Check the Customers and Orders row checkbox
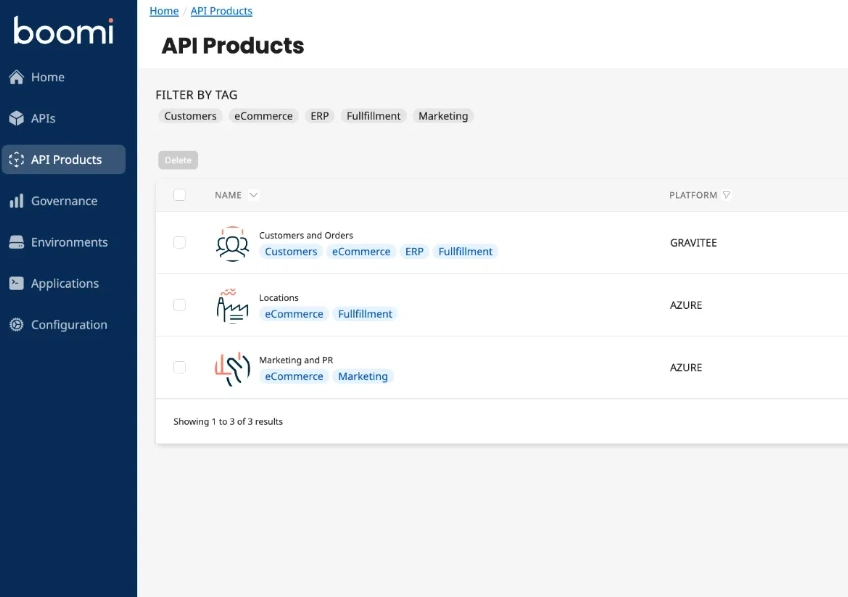The height and width of the screenshot is (597, 848). coord(180,242)
